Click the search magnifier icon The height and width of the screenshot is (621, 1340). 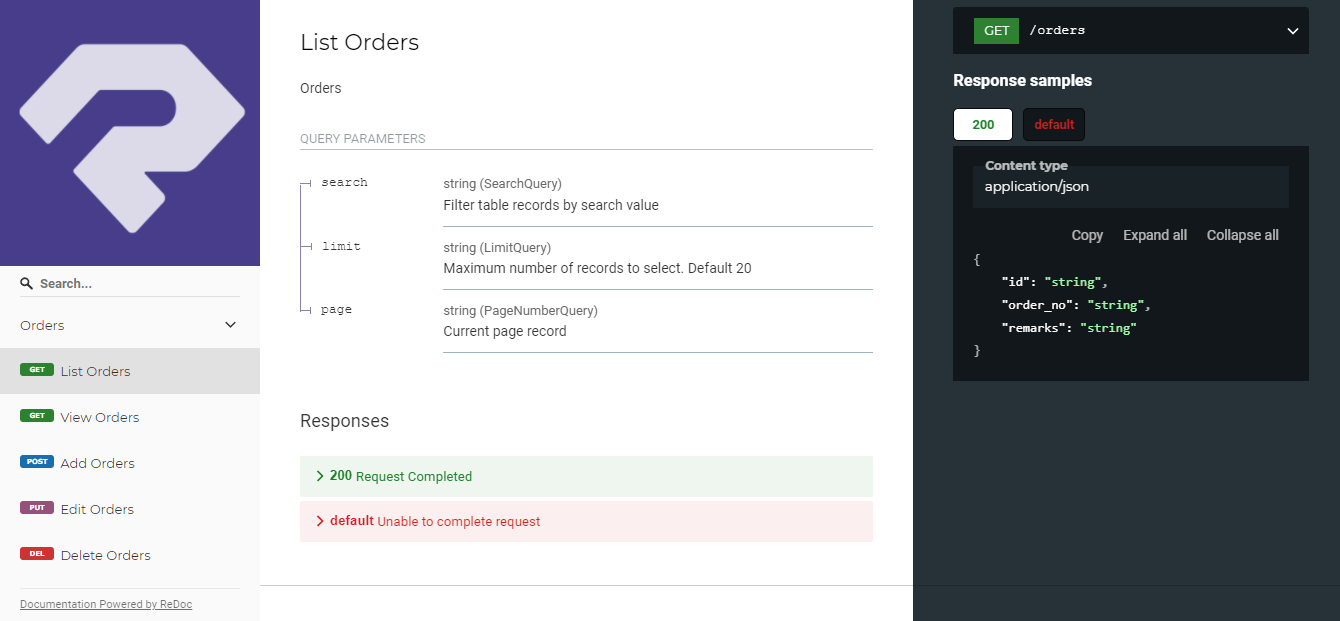(x=27, y=284)
